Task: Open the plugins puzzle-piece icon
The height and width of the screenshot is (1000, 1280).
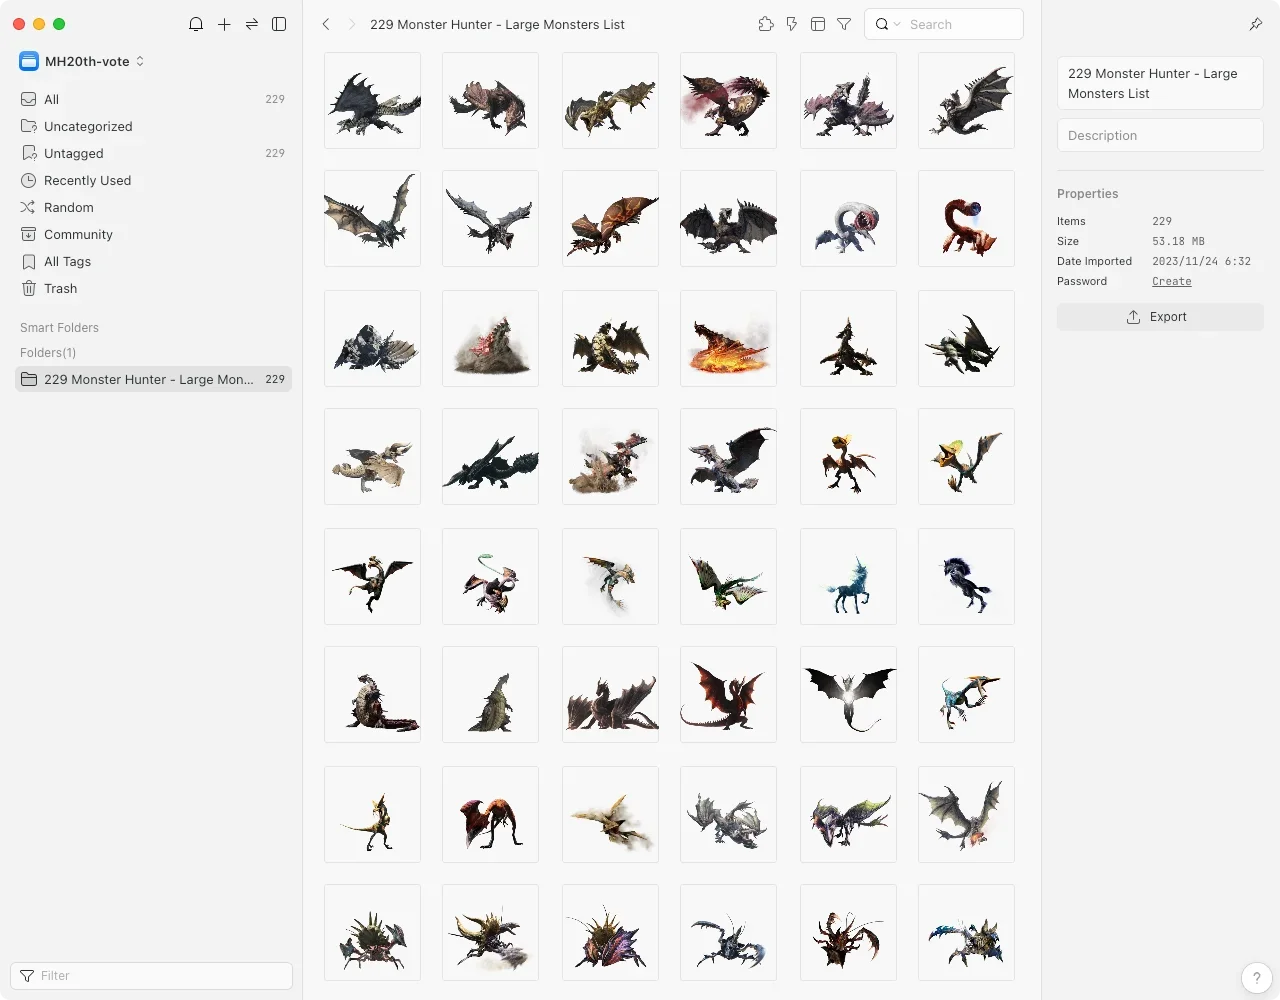Action: [766, 24]
